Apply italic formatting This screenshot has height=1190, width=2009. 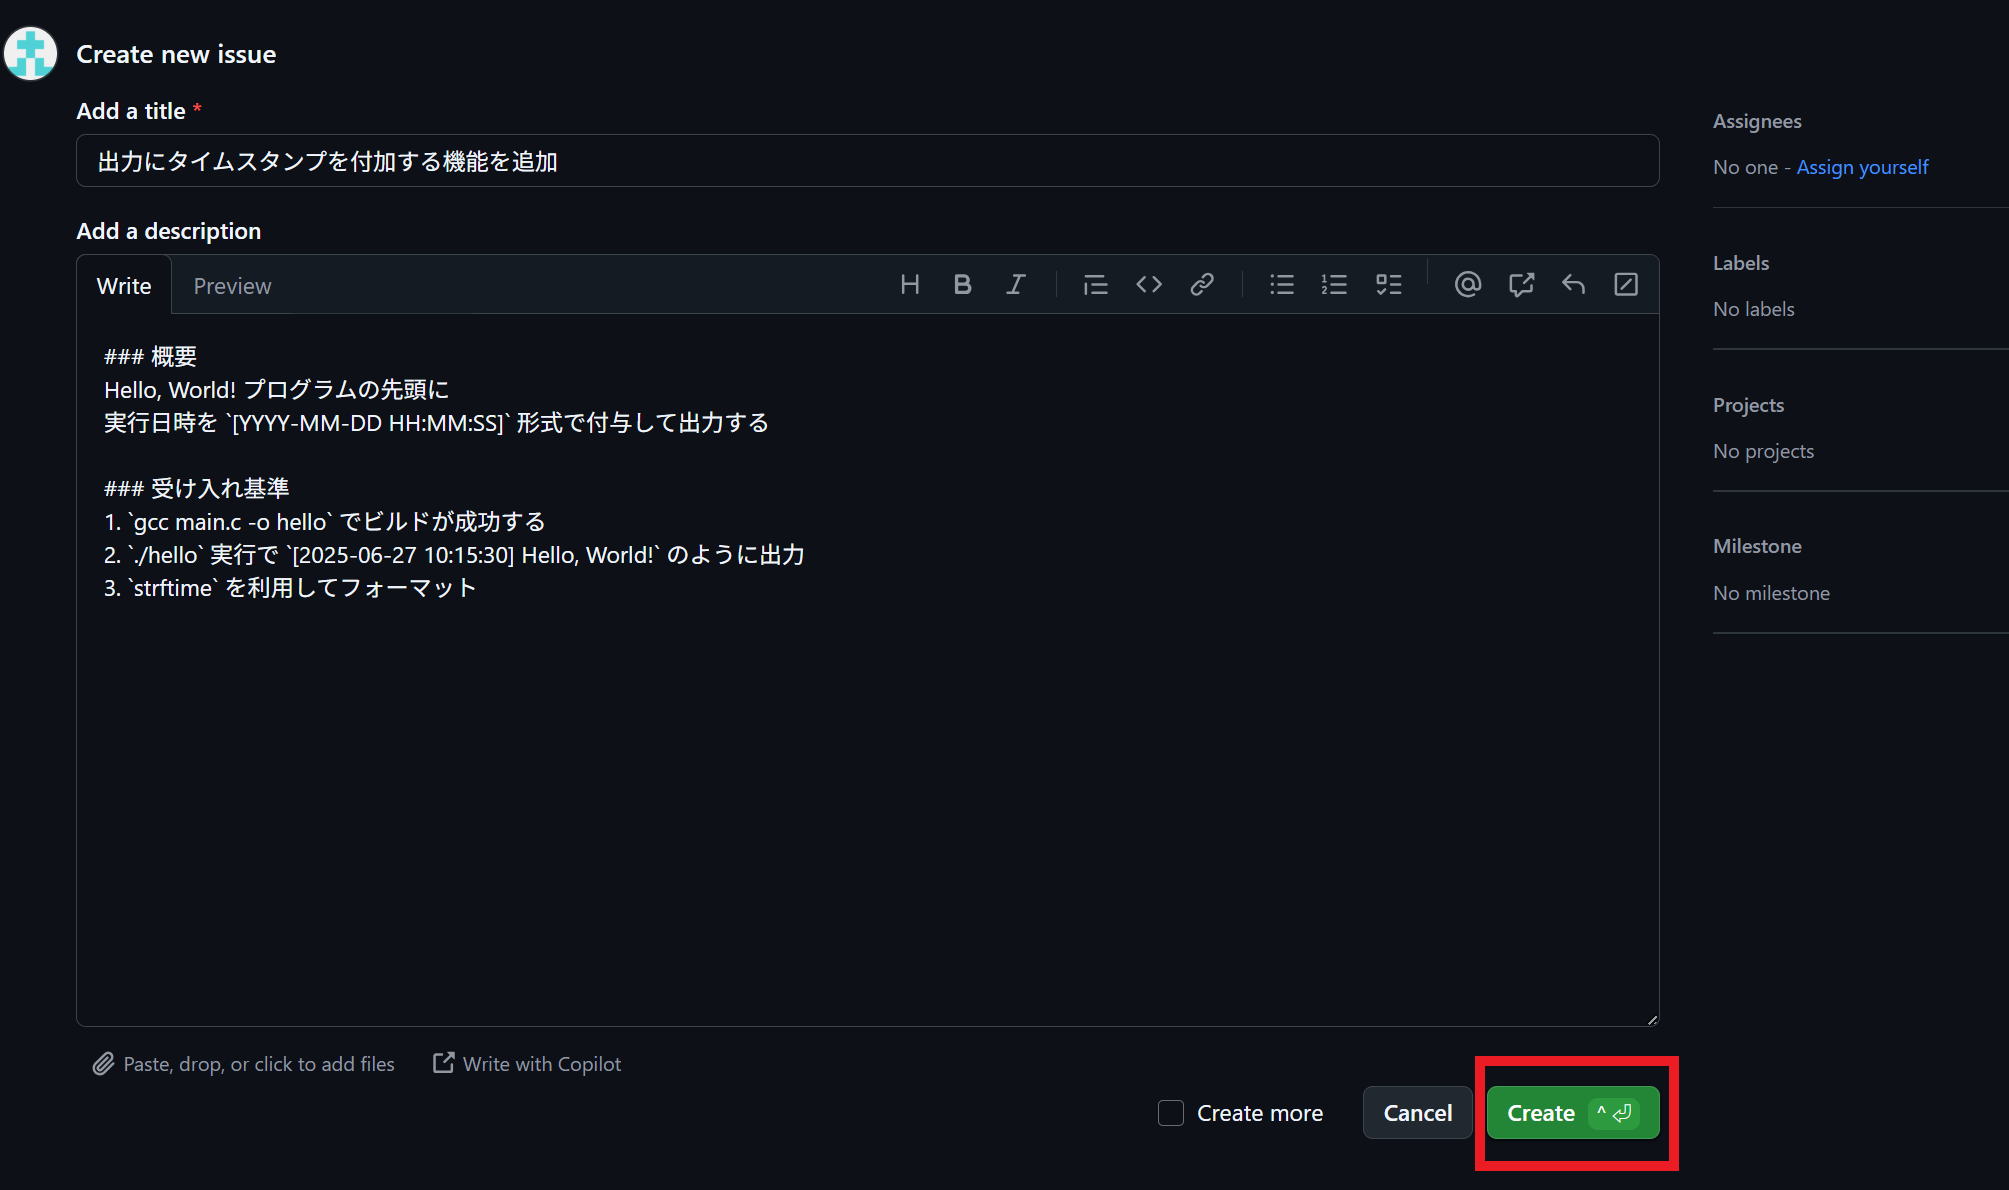pos(1015,284)
